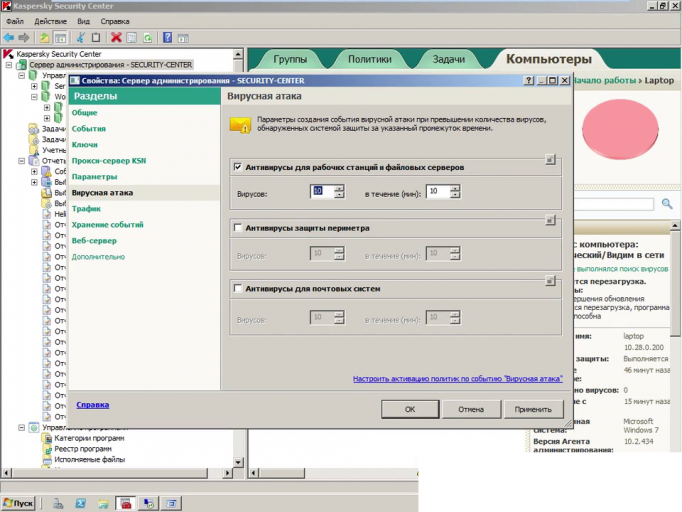682x512 pixels.
Task: Expand the Соб... node under Отчеты
Action: point(34,171)
